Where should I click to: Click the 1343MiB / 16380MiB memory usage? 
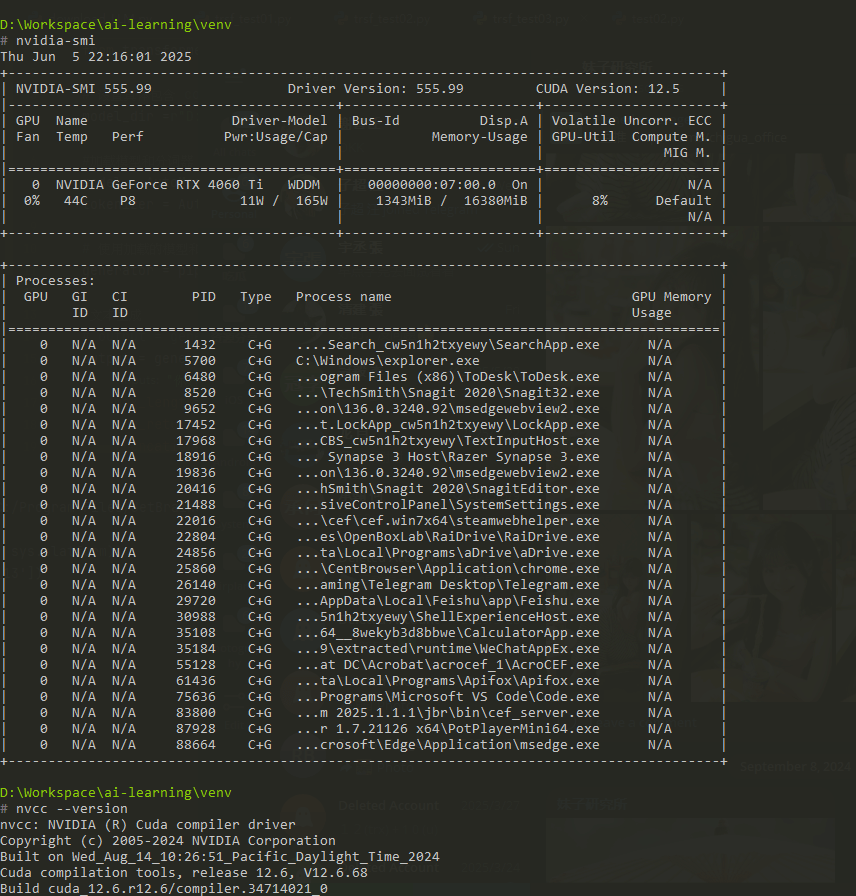point(447,201)
